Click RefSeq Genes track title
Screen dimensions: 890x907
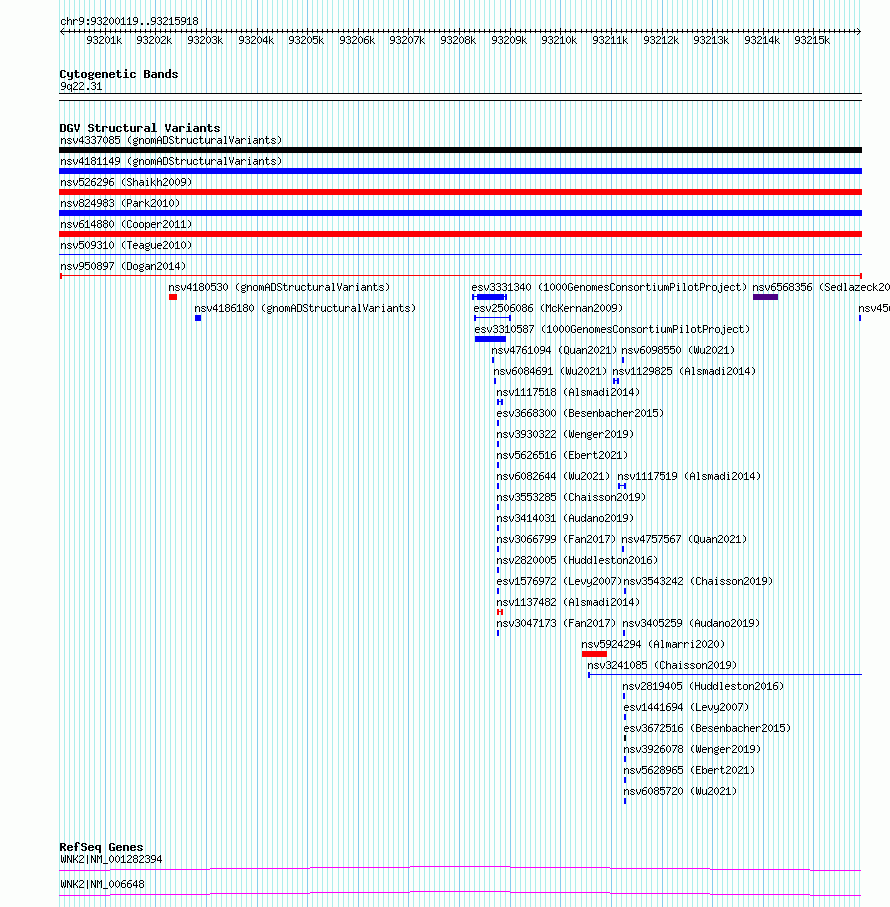pyautogui.click(x=101, y=847)
